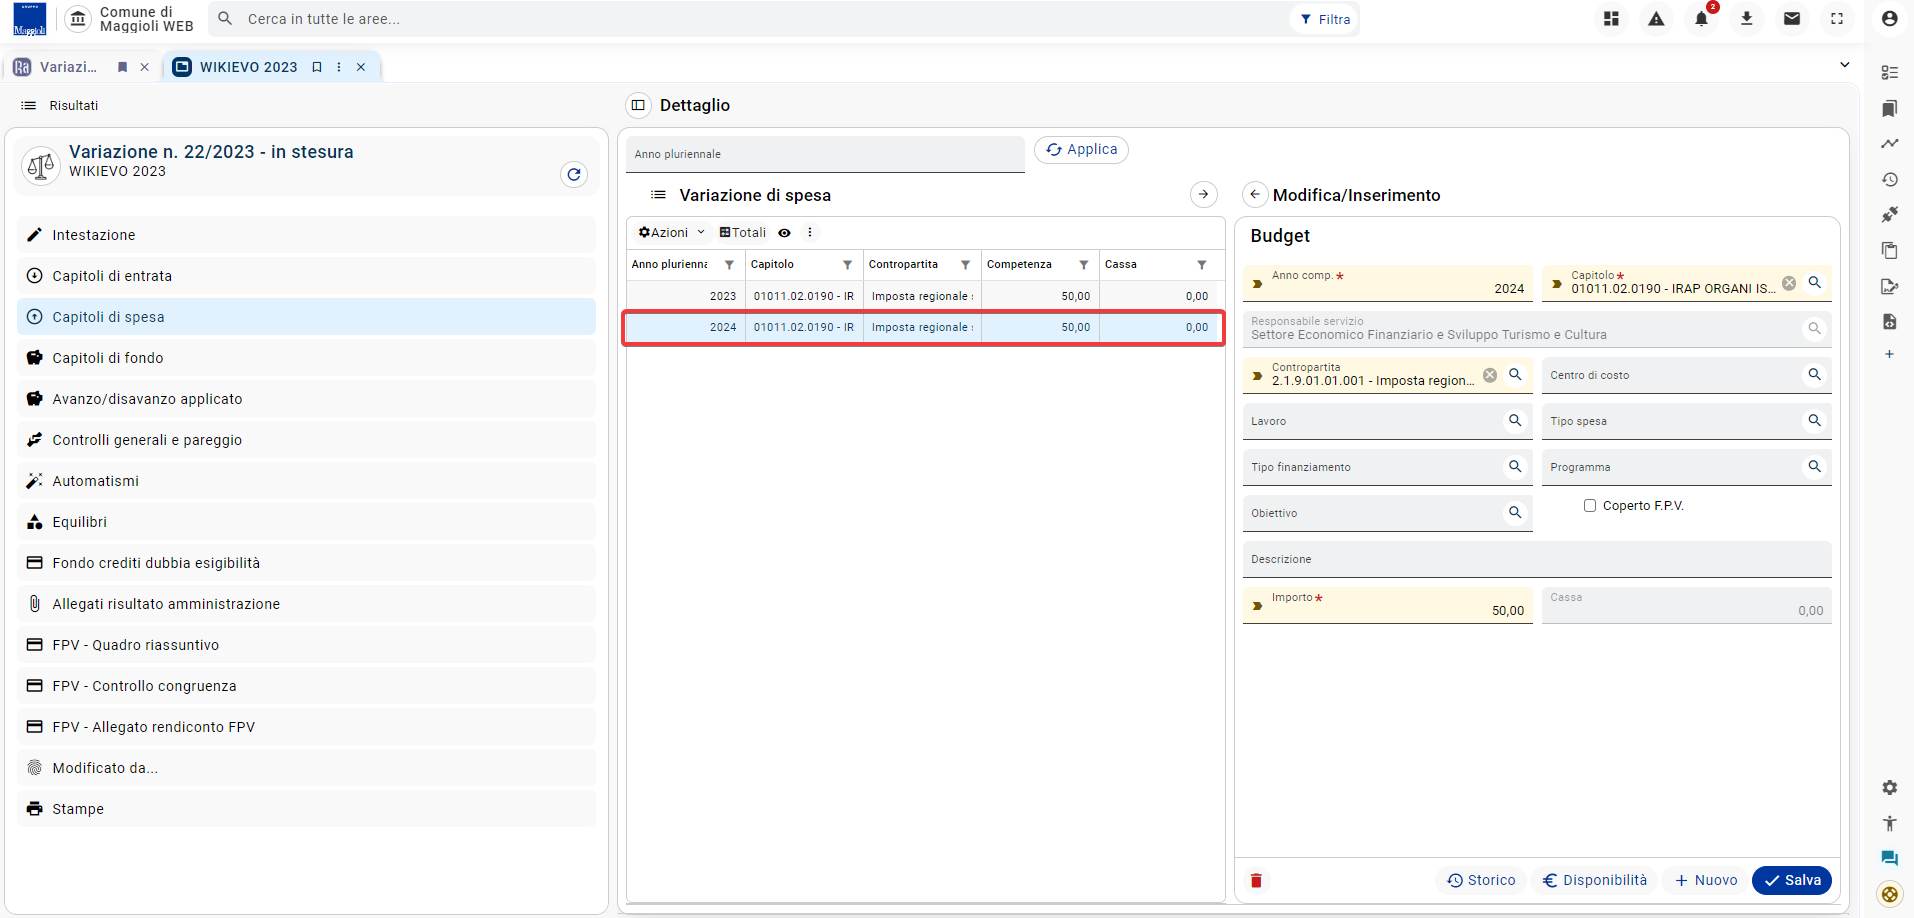
Task: Open Intestazione section
Action: (x=306, y=235)
